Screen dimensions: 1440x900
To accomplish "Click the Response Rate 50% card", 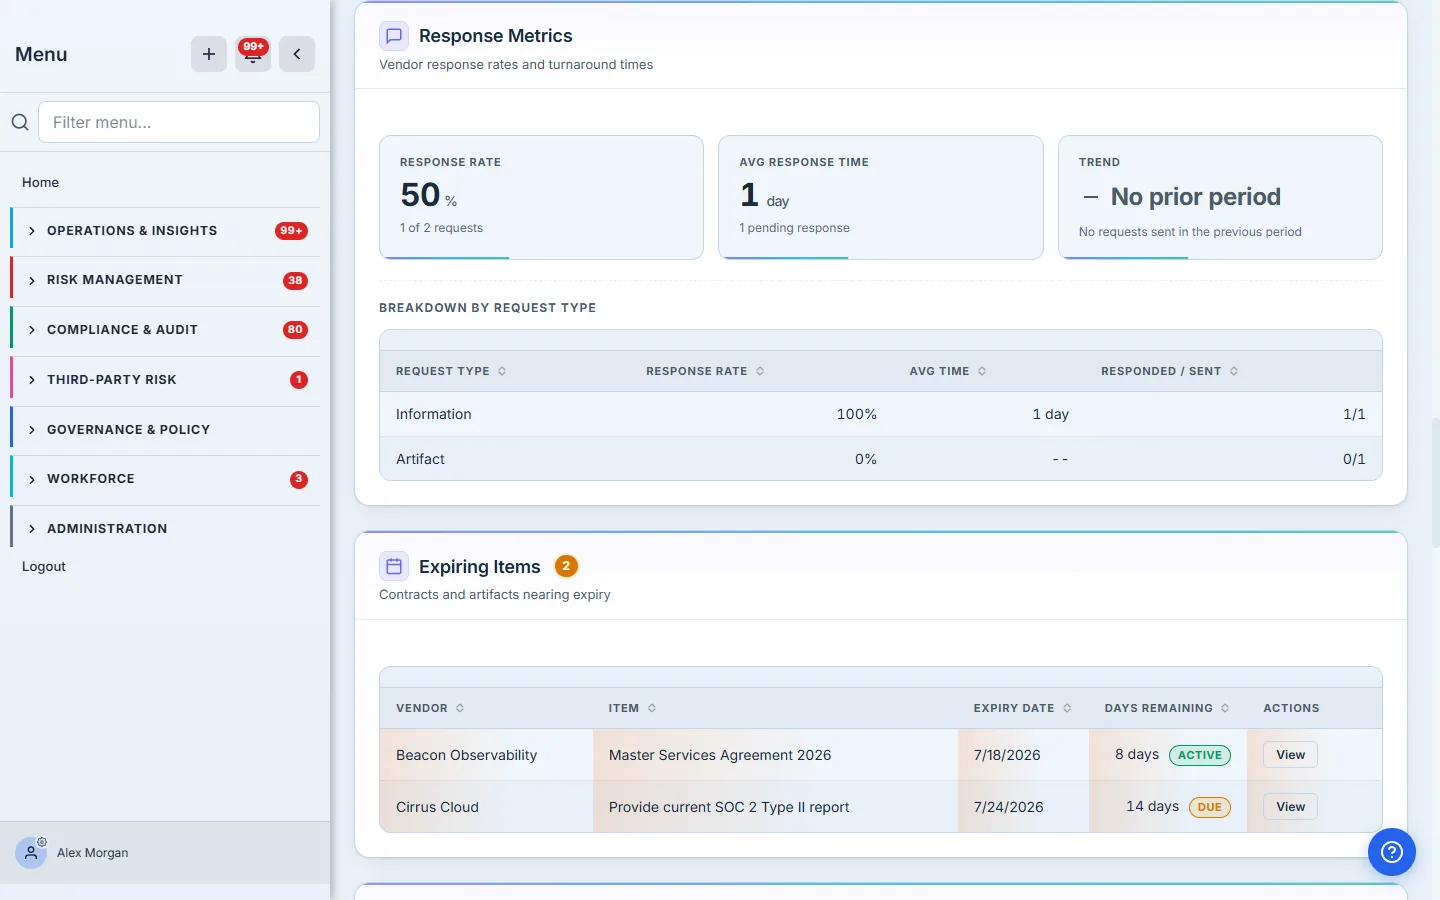I will pos(541,197).
